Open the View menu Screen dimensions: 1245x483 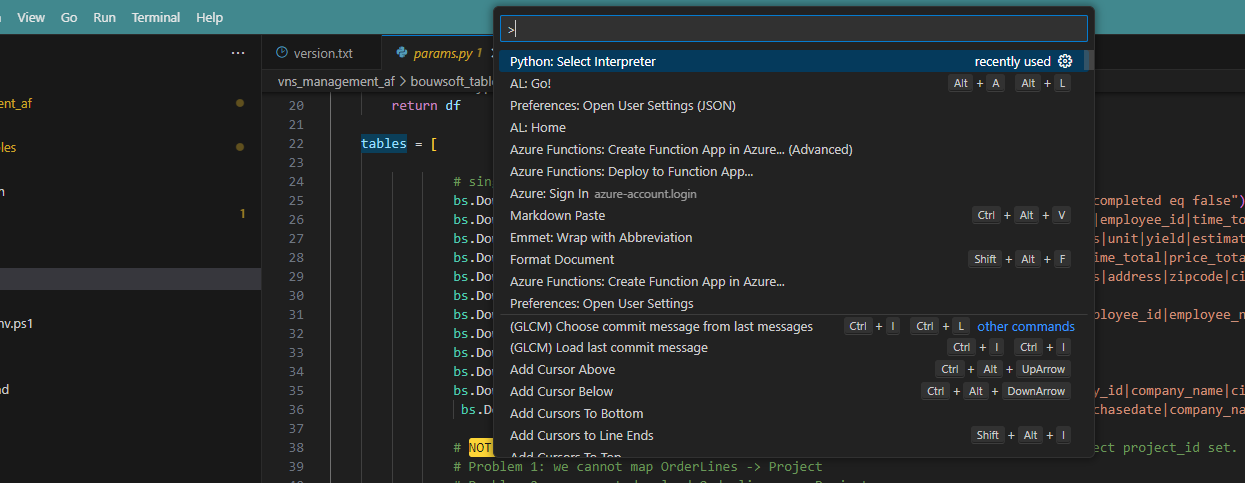(31, 18)
